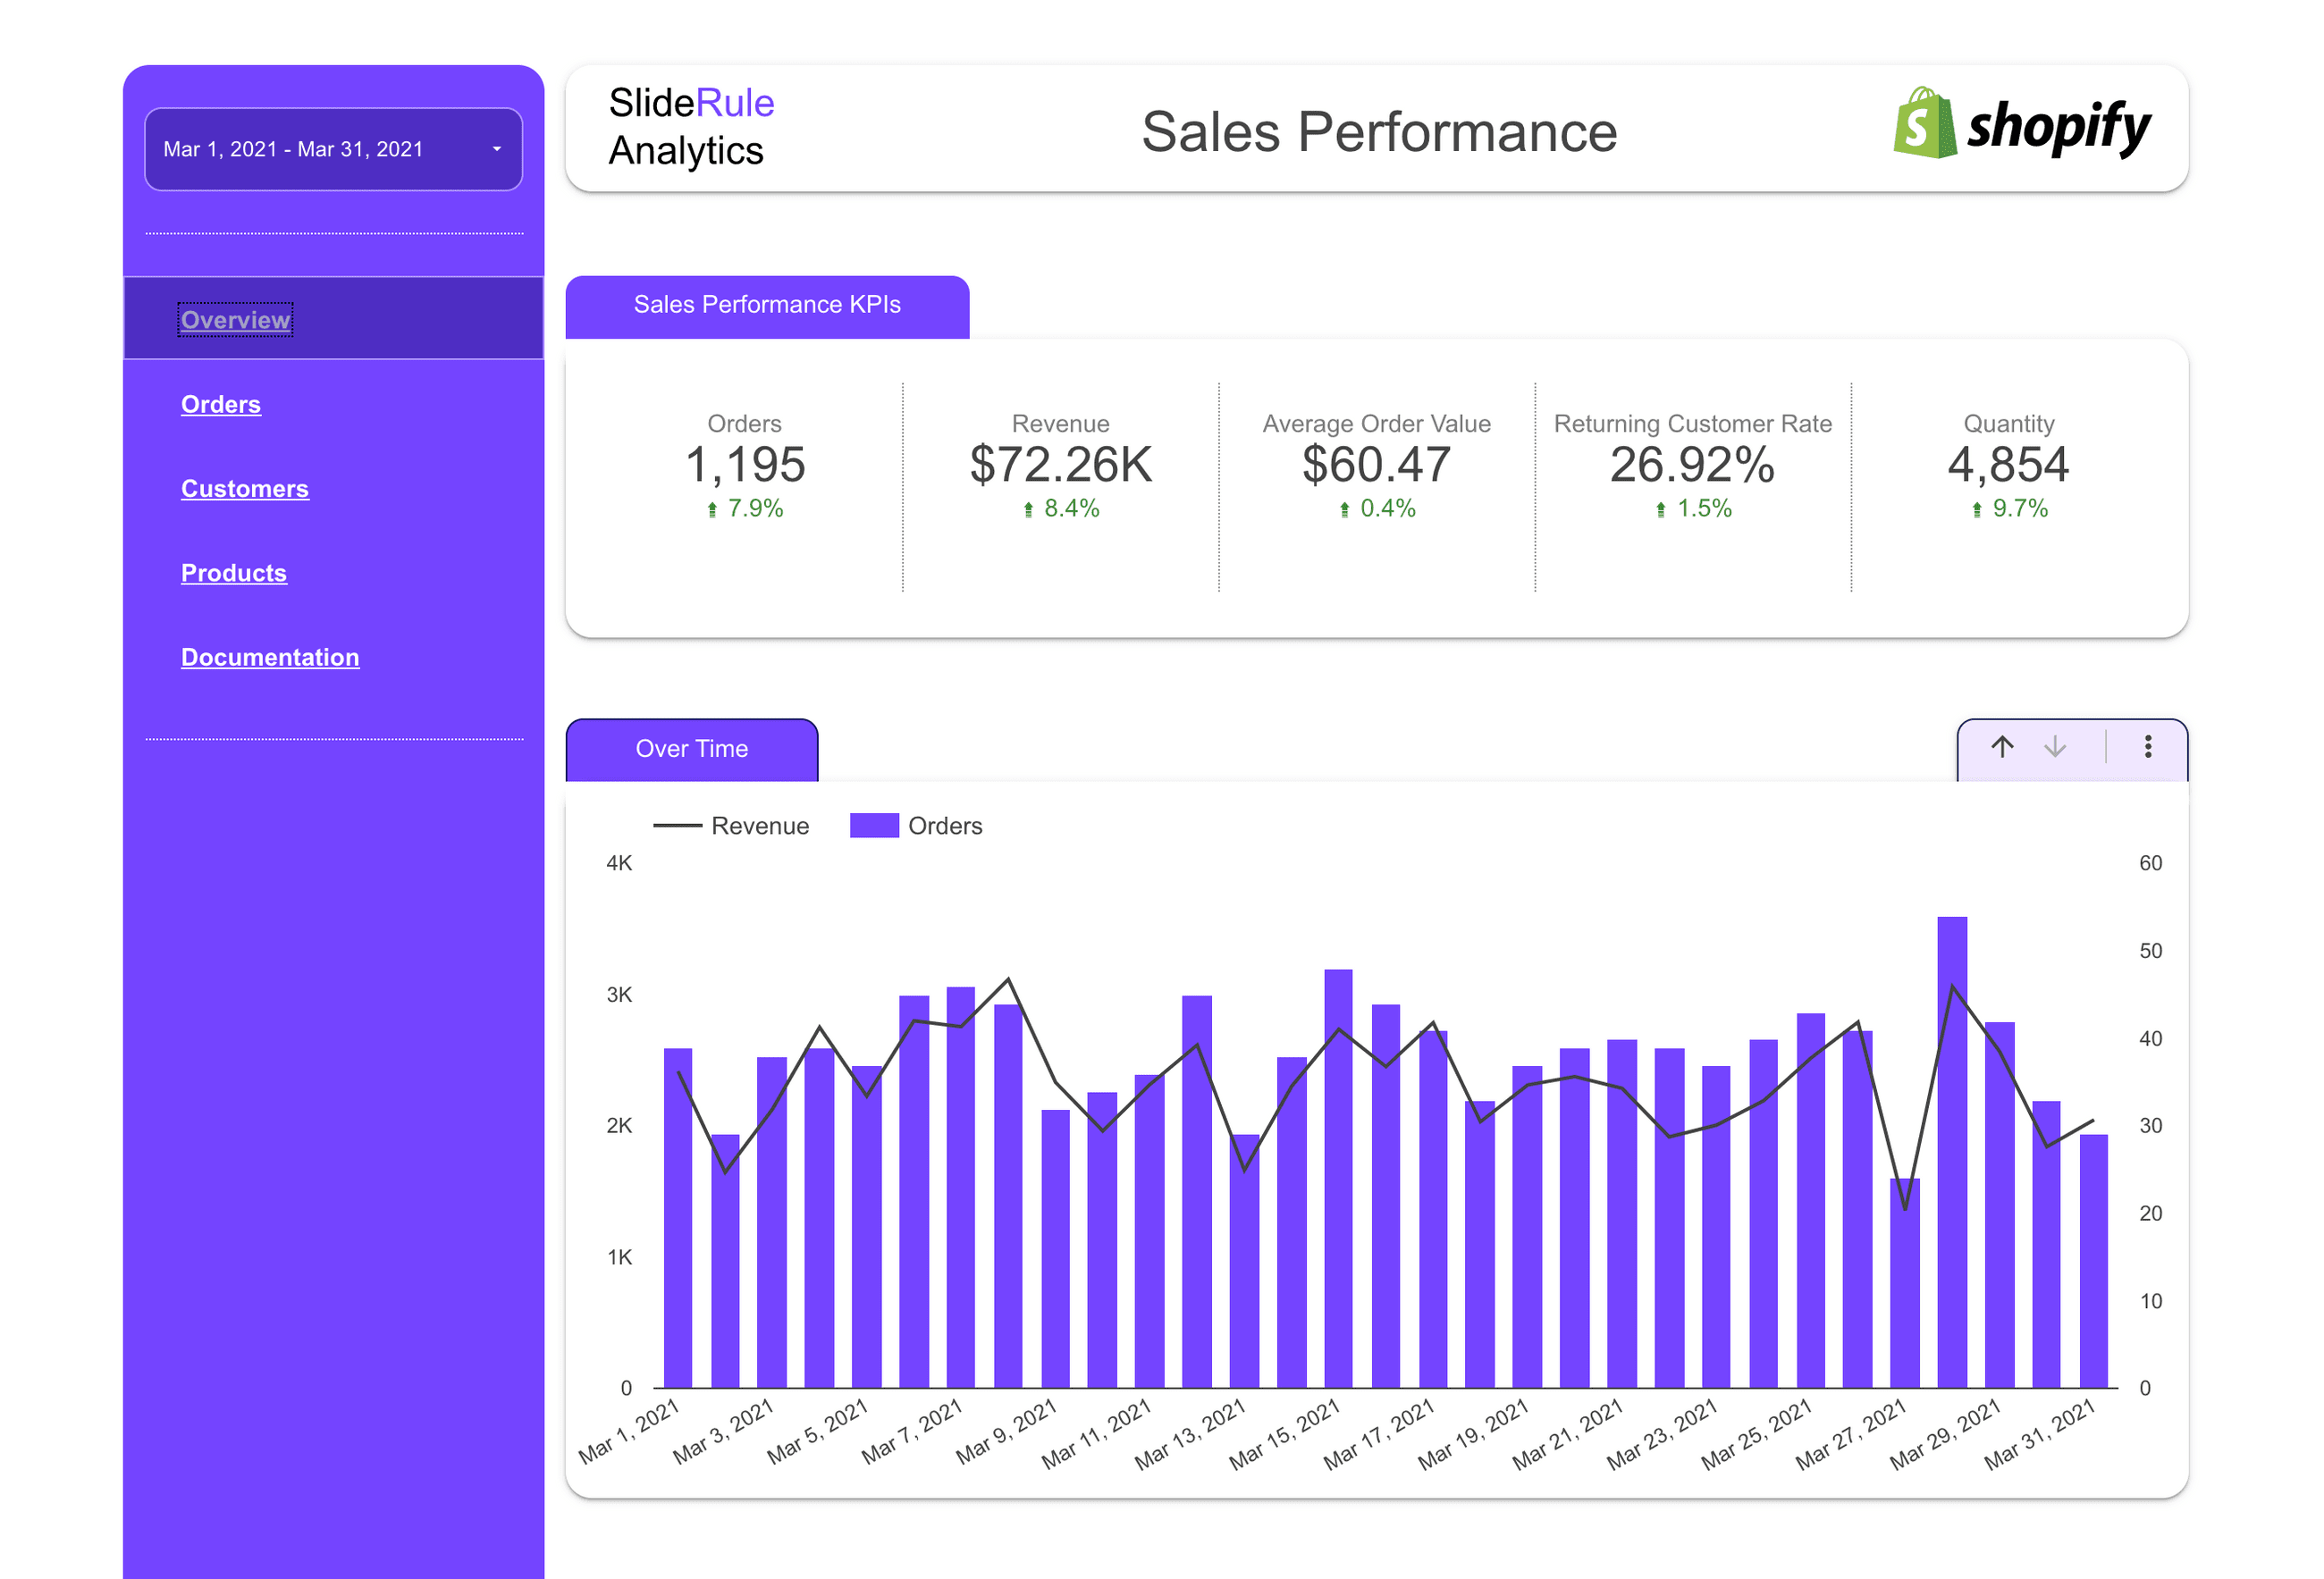Open the Documentation link
The height and width of the screenshot is (1579, 2324).
click(270, 657)
